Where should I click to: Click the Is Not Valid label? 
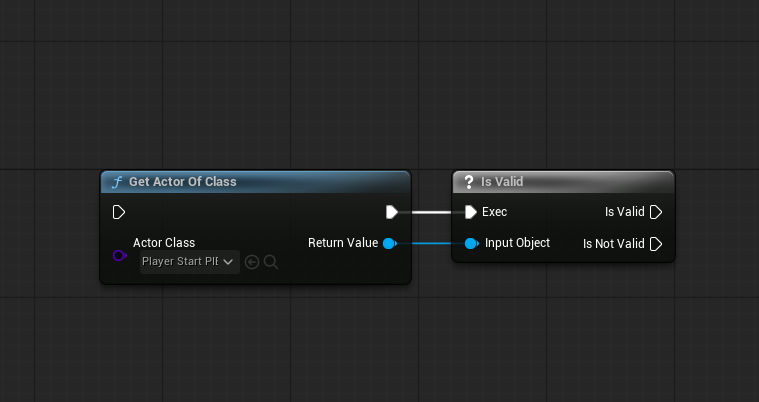pos(614,244)
